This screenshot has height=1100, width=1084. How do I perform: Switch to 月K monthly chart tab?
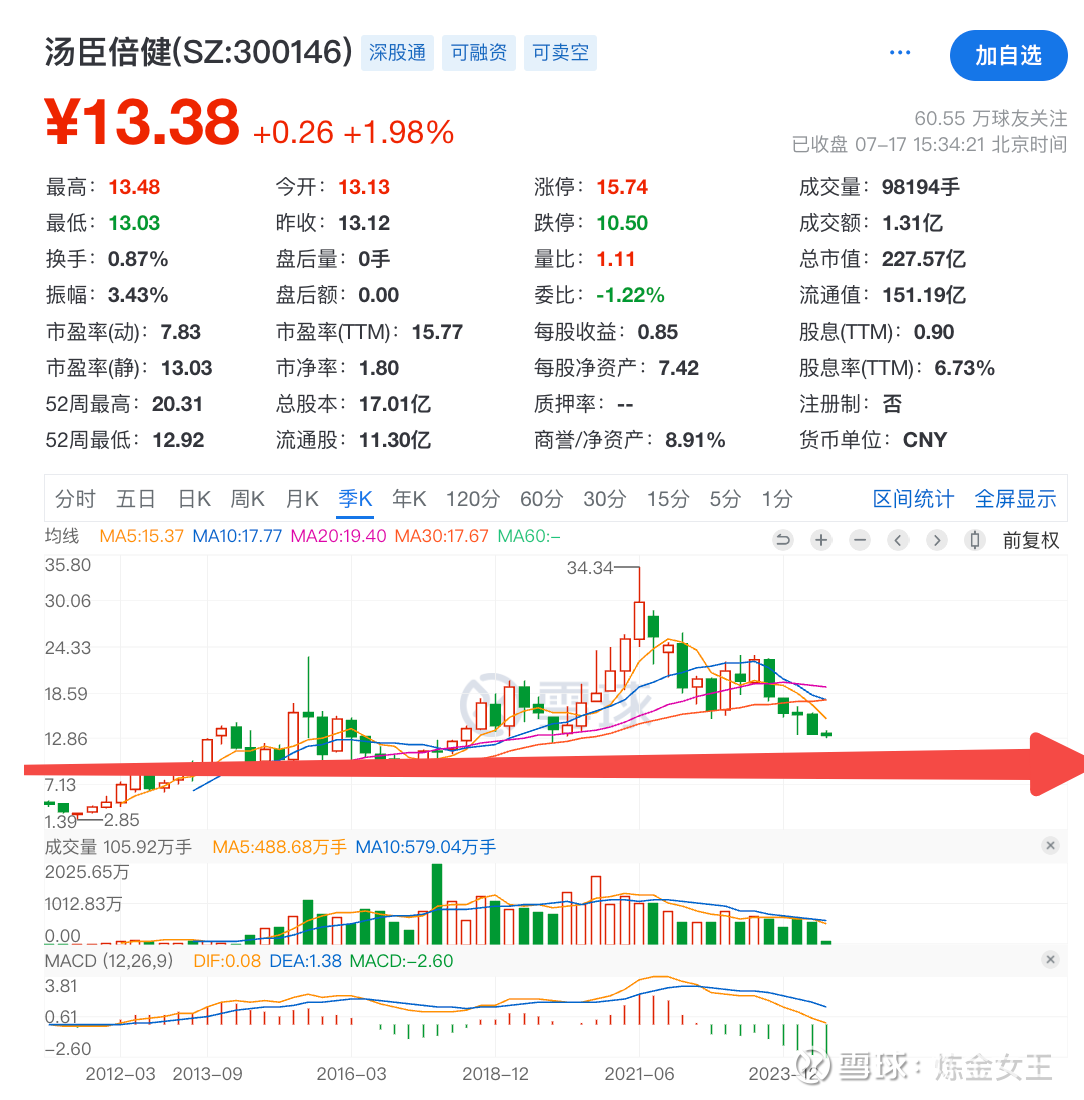tap(302, 499)
